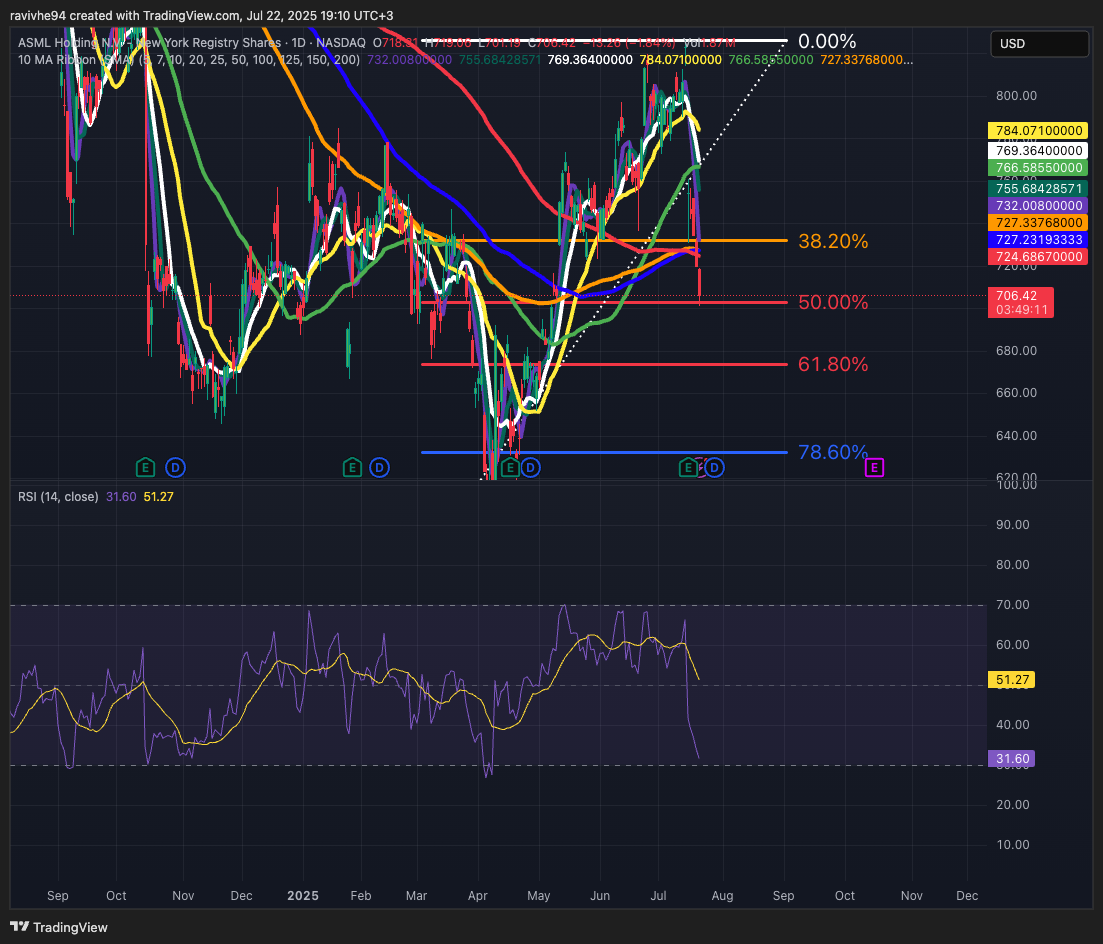Viewport: 1103px width, 944px height.
Task: Select the 10 MA Ribbon indicator legend
Action: (189, 60)
